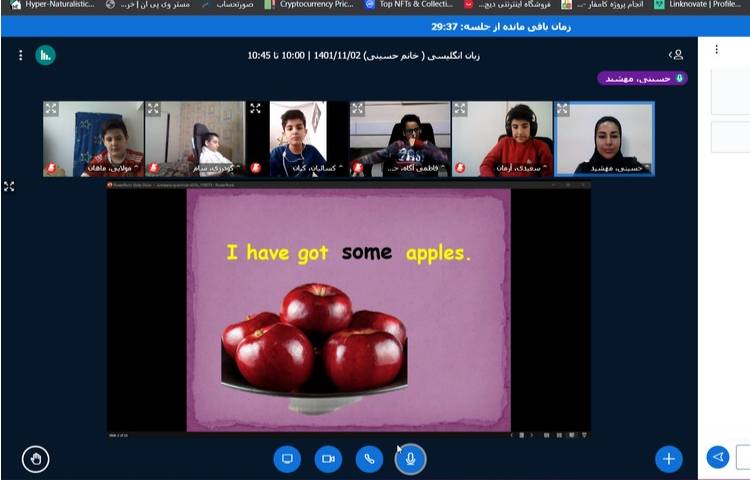
Task: Click the apples slide in the presentation
Action: point(348,310)
